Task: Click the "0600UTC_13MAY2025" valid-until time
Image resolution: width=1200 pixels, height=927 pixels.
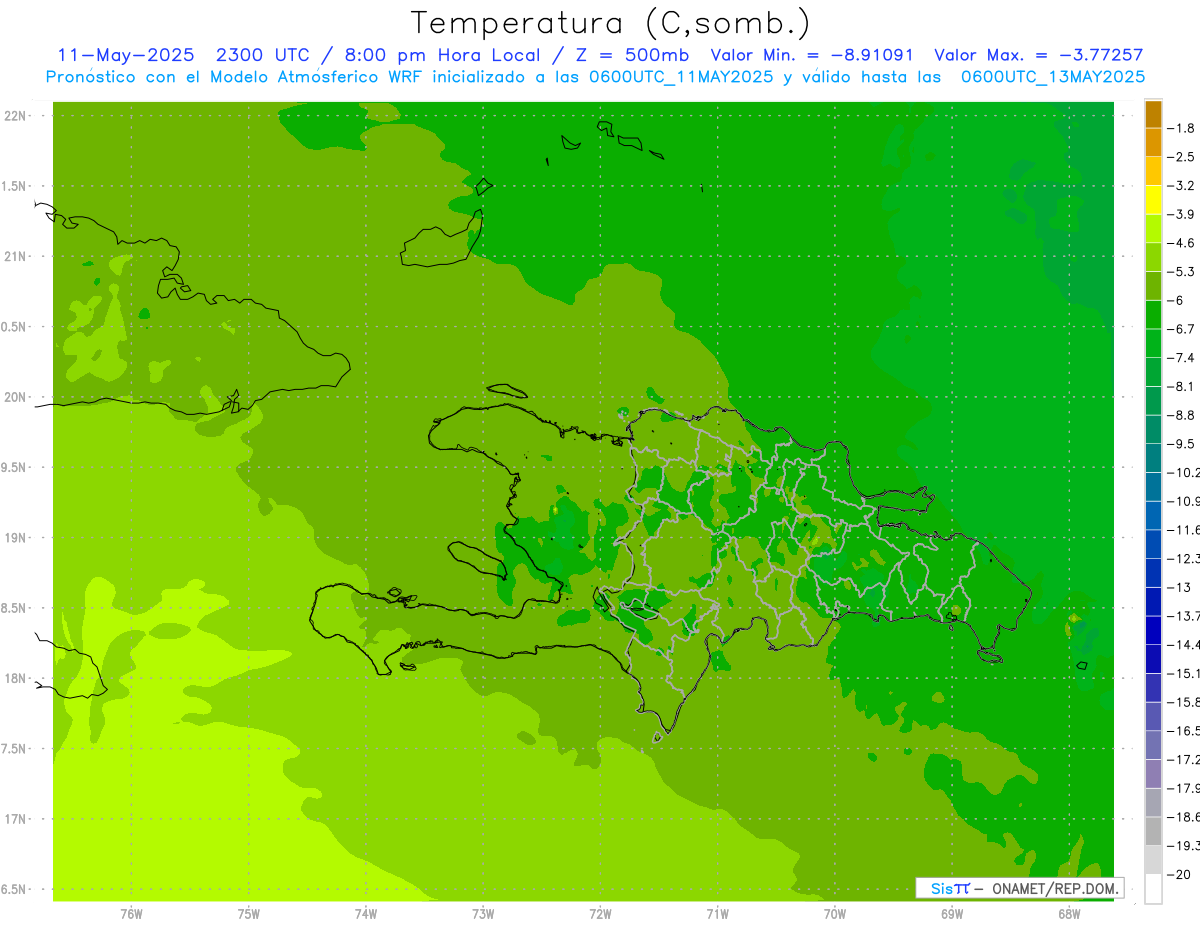Action: tap(1052, 77)
